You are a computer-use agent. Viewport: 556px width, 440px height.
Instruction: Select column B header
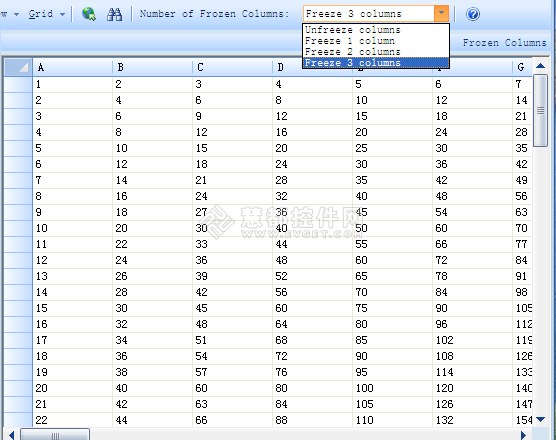pyautogui.click(x=152, y=67)
